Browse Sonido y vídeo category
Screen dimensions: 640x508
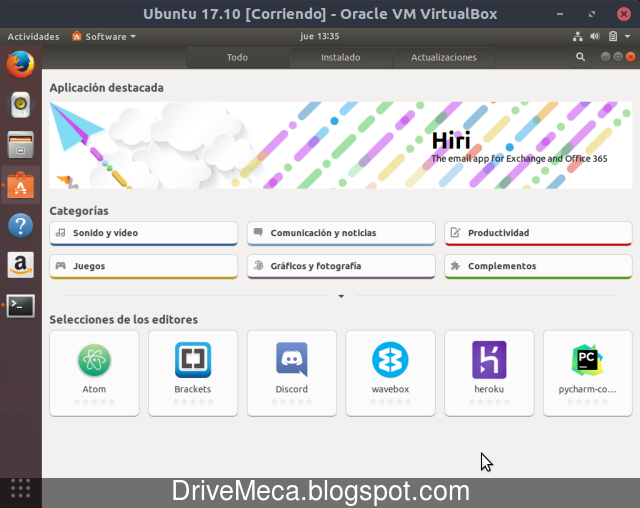tap(144, 233)
